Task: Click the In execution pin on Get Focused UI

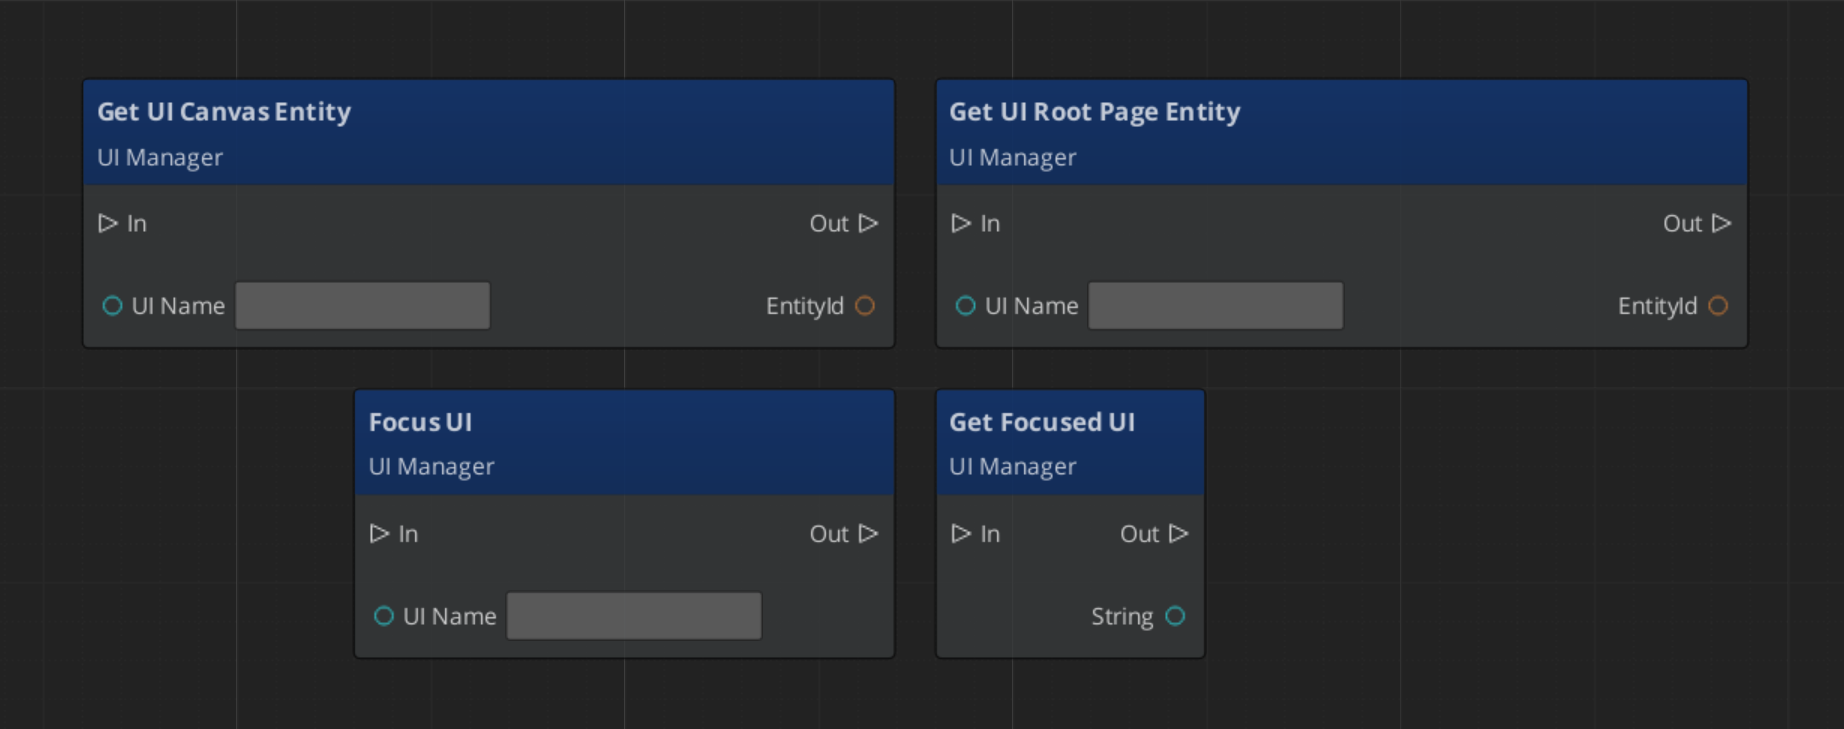Action: click(961, 534)
